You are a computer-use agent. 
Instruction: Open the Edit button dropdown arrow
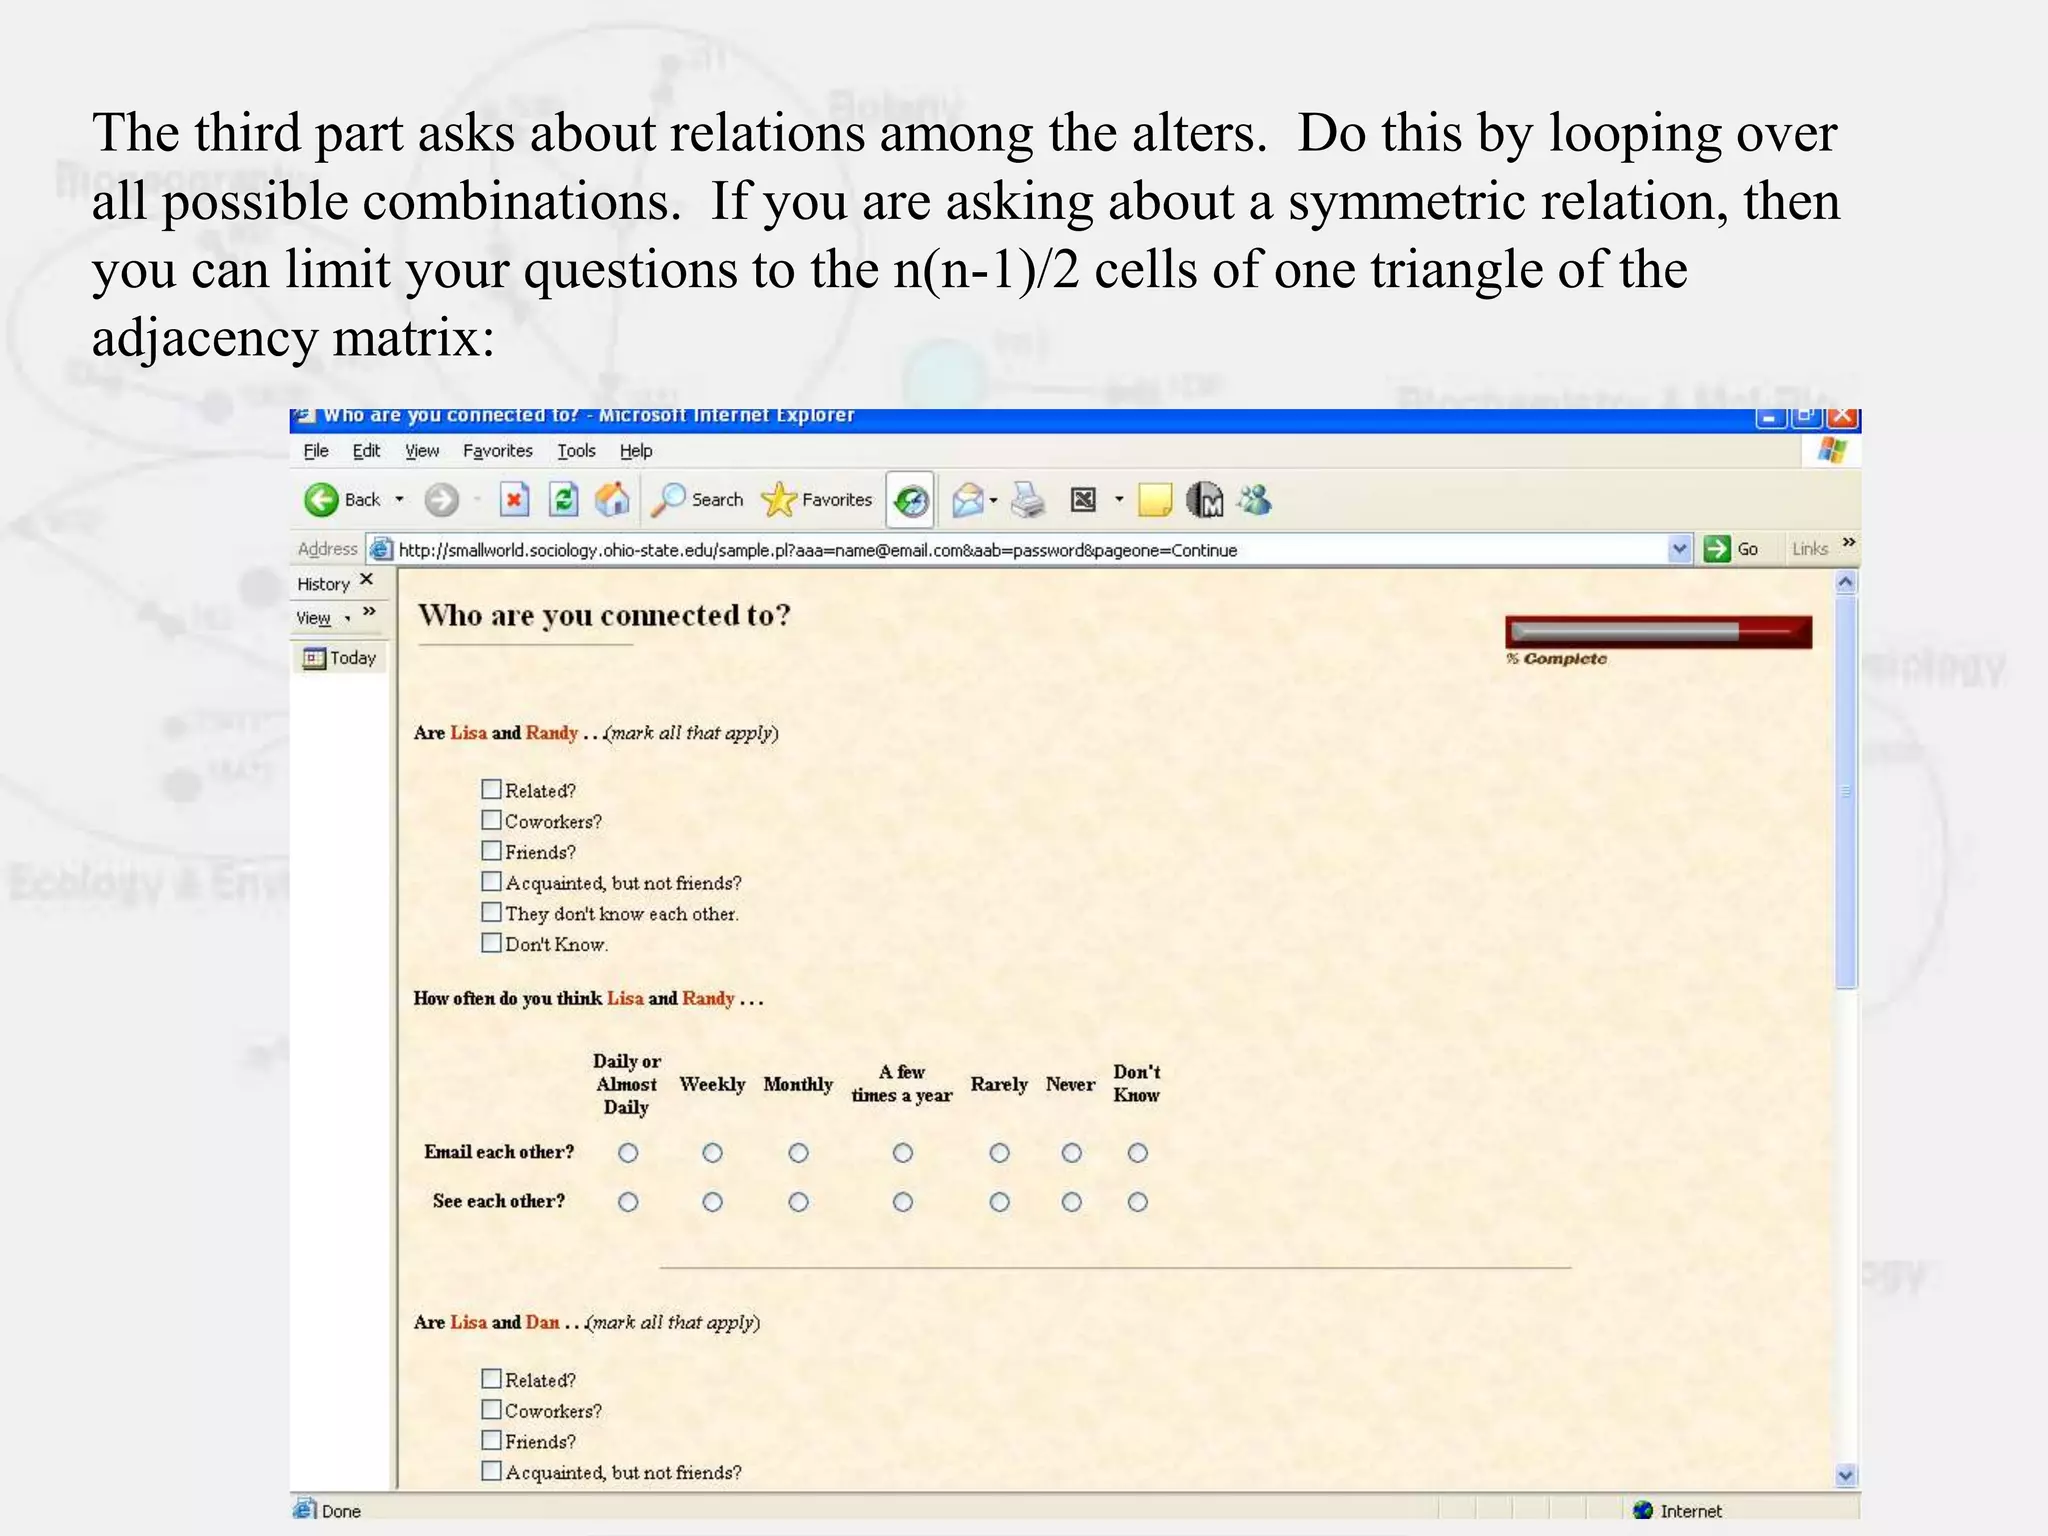pyautogui.click(x=1119, y=499)
